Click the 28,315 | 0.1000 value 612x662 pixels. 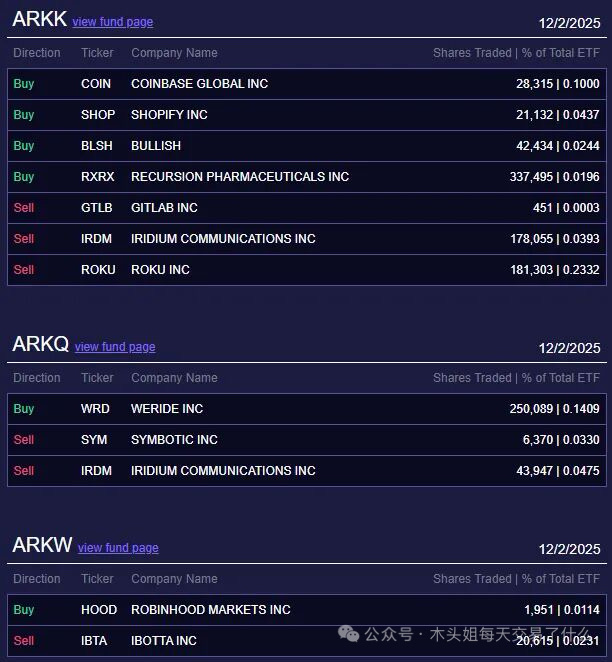[558, 84]
